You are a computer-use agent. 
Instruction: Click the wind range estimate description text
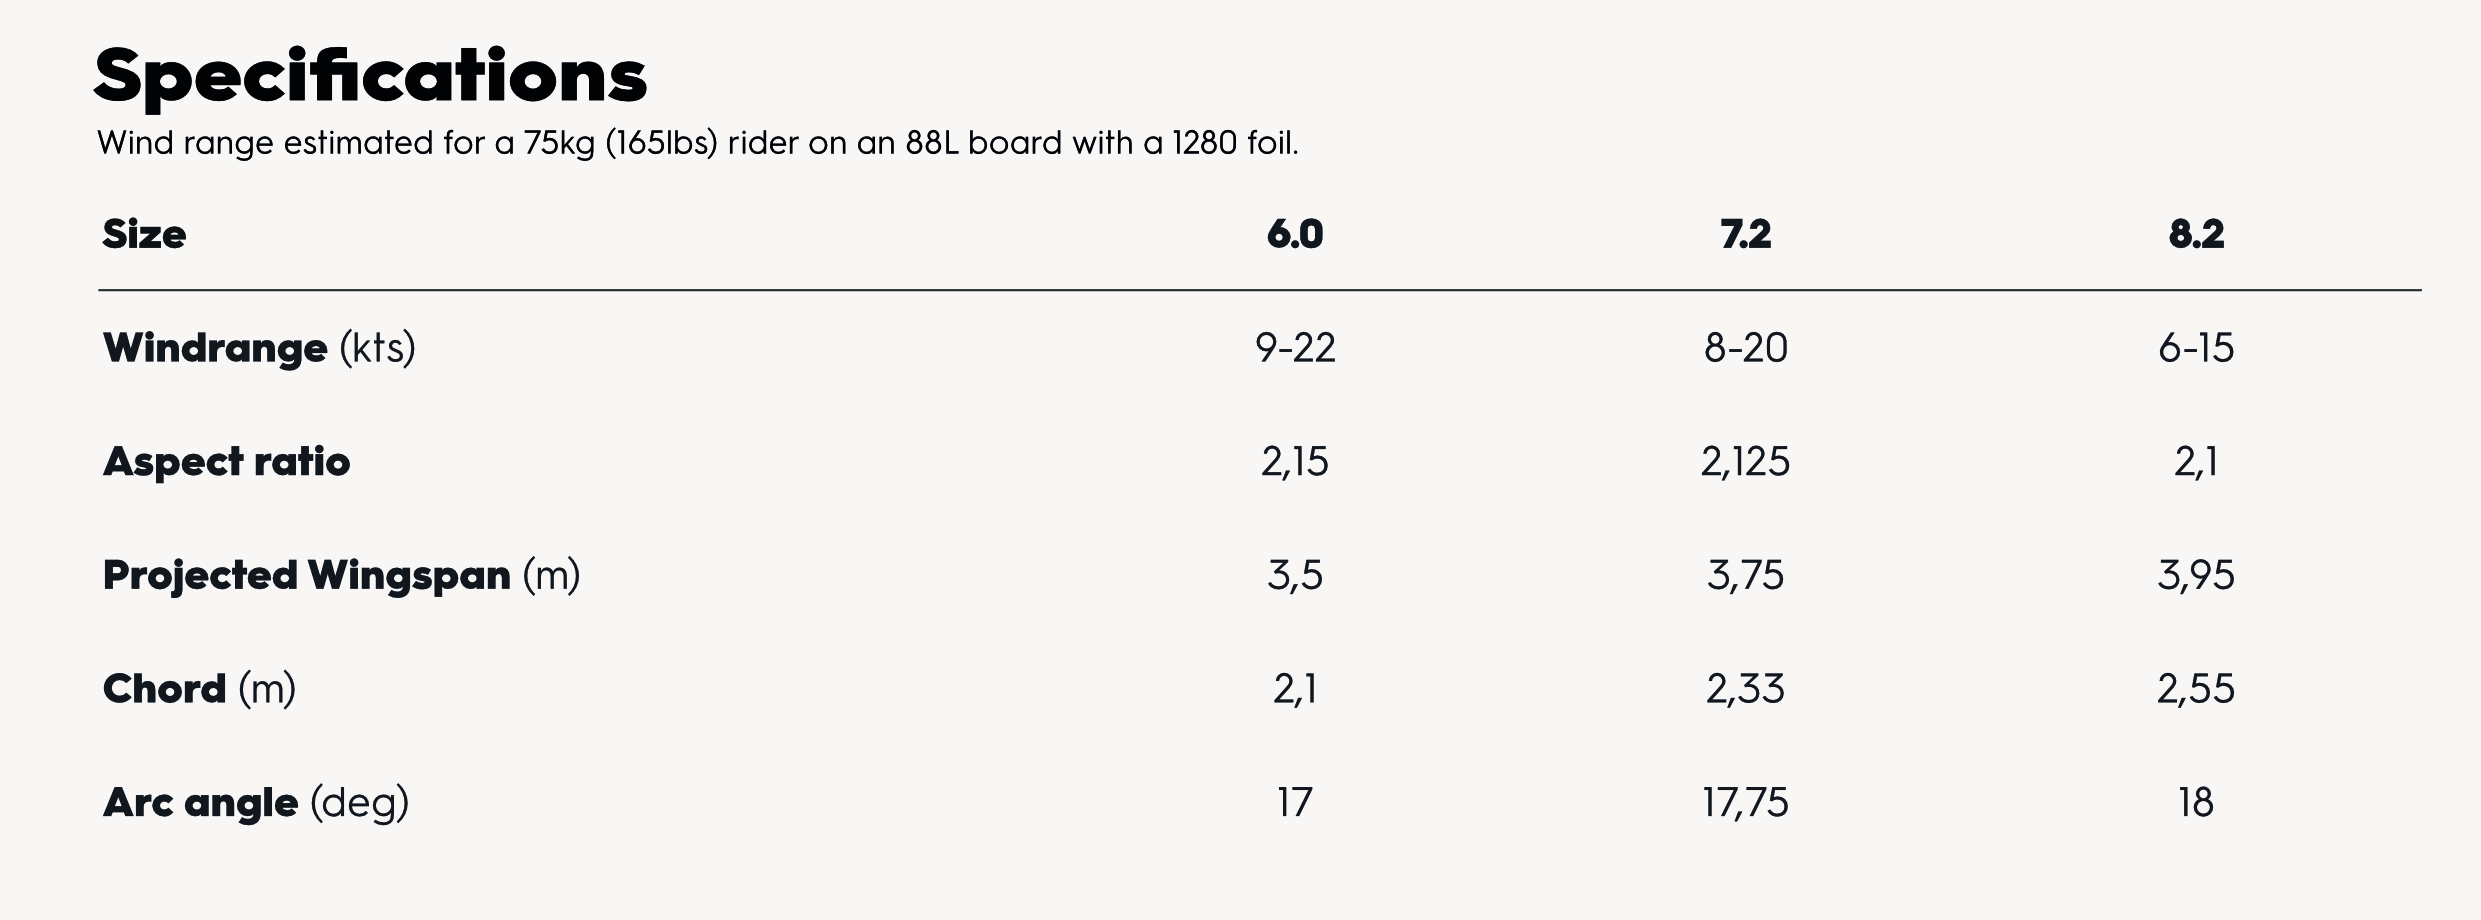(697, 144)
